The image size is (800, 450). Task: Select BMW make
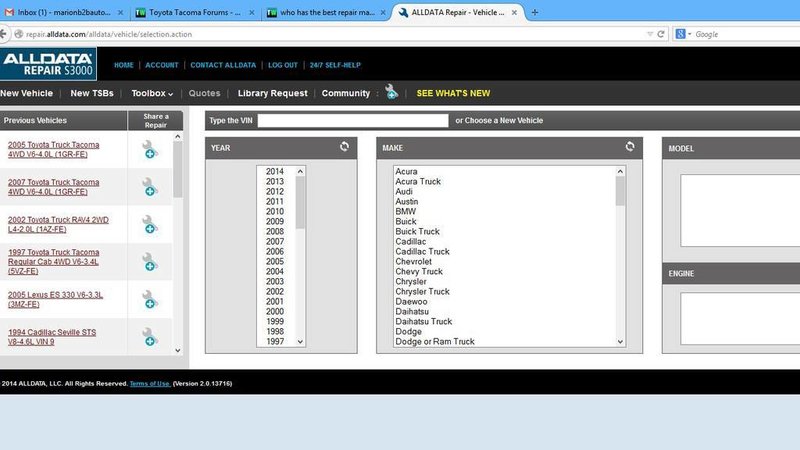(406, 211)
